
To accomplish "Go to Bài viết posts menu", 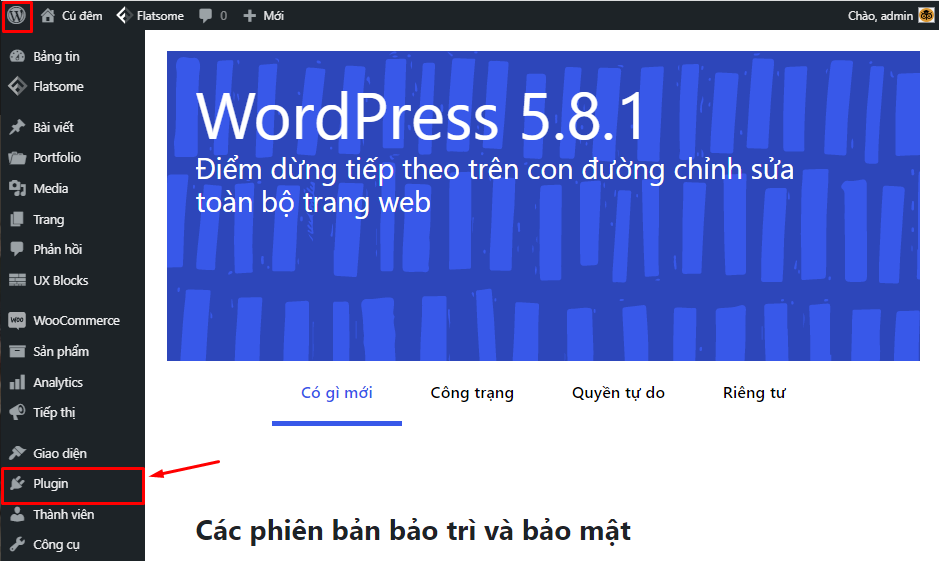I will point(53,127).
